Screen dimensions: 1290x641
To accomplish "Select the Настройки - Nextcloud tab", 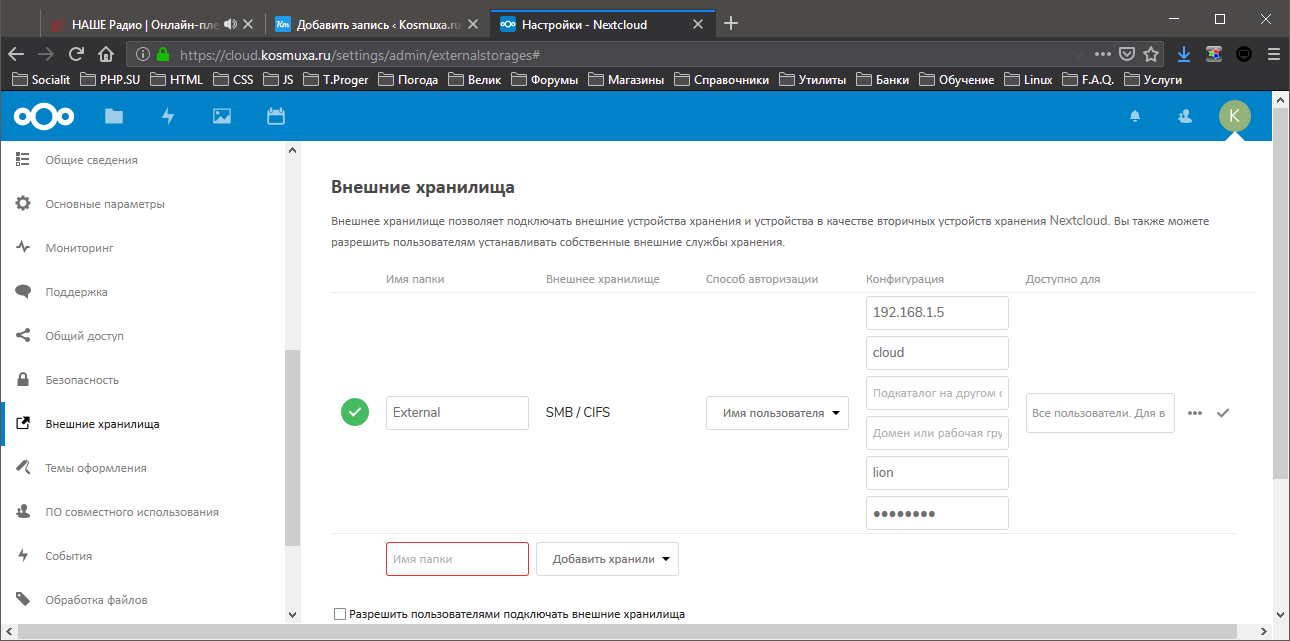I will (603, 23).
